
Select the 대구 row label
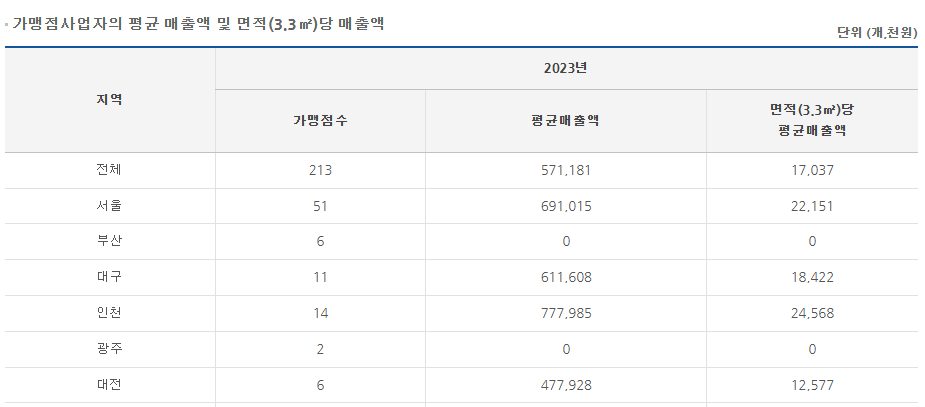coord(110,277)
